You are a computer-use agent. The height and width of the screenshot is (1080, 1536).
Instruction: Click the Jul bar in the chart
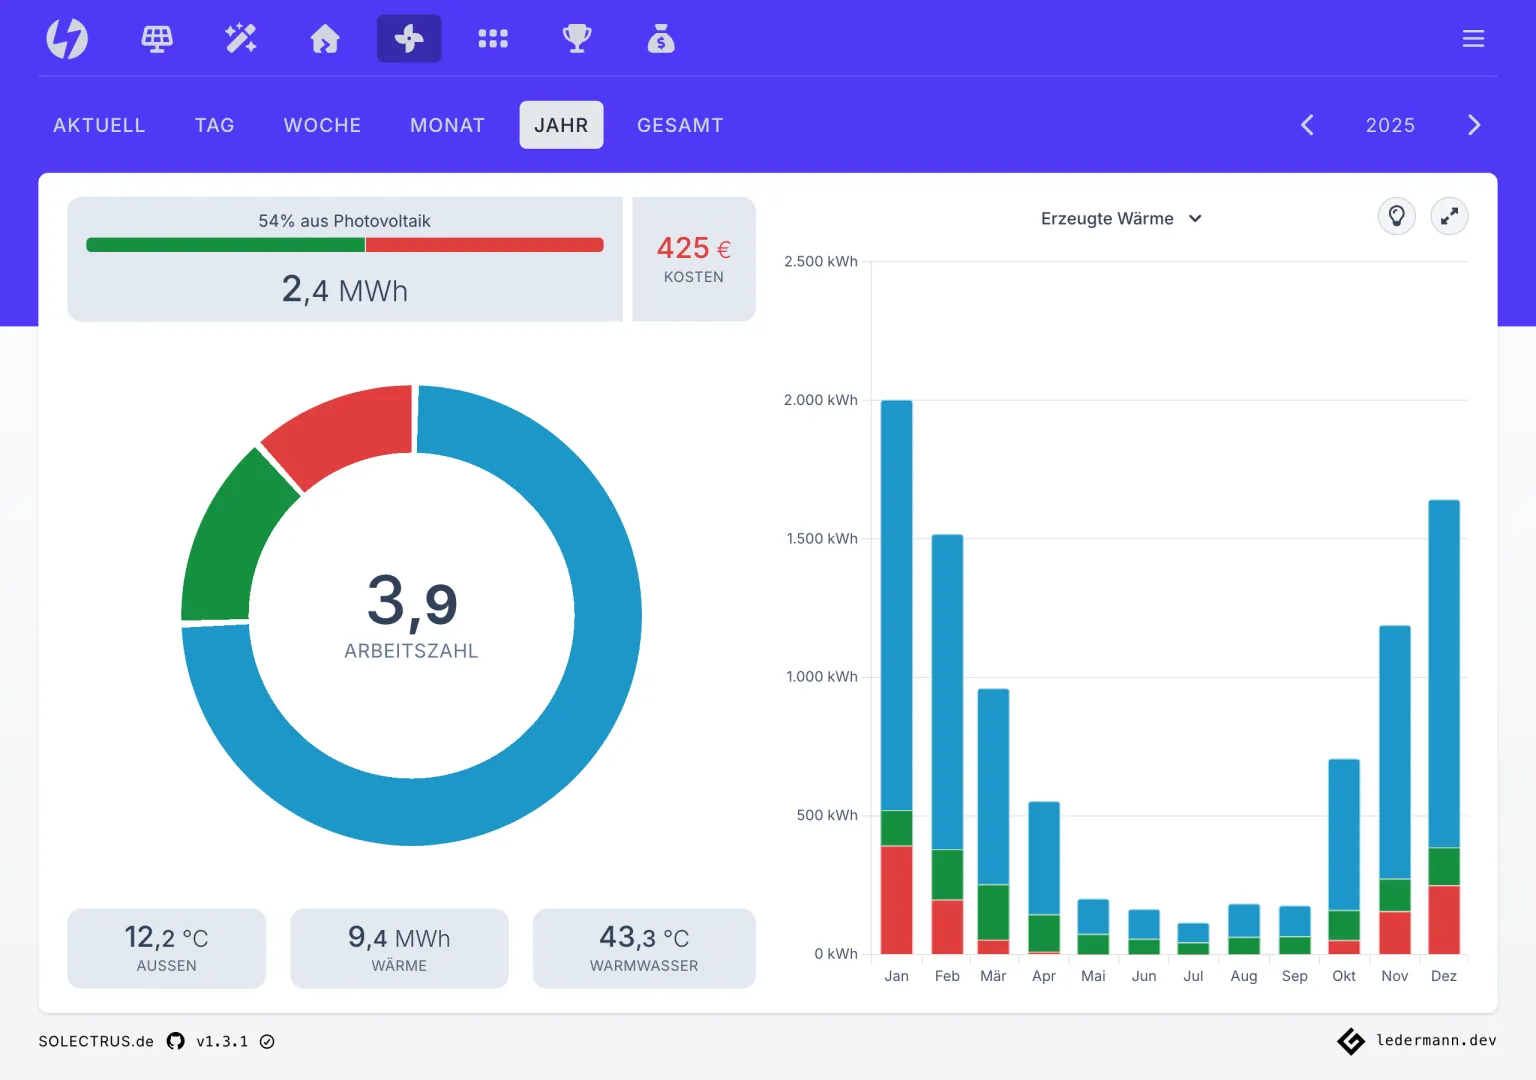tap(1193, 938)
